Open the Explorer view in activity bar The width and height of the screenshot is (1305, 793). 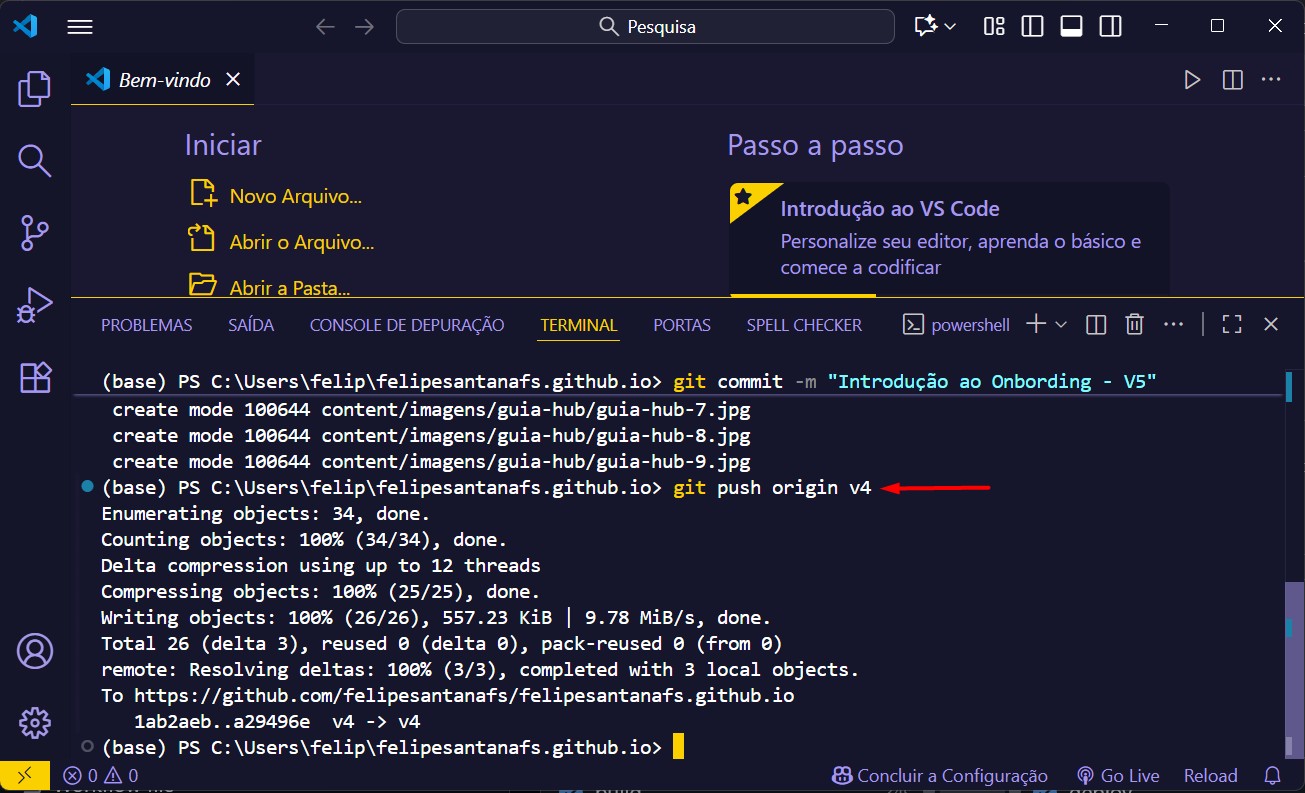pos(35,89)
